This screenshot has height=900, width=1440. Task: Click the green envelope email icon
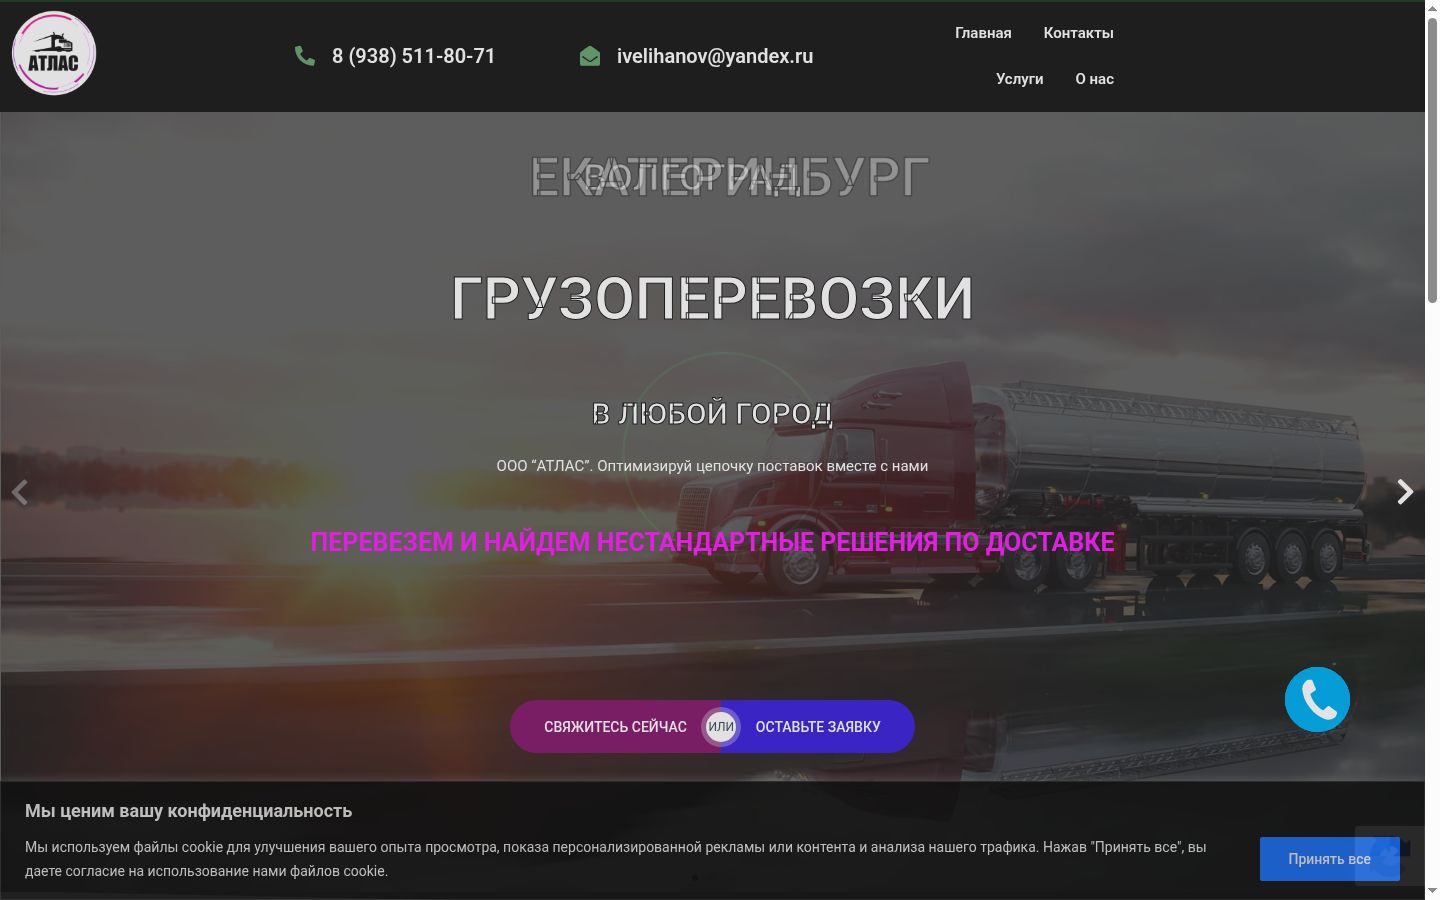point(590,56)
